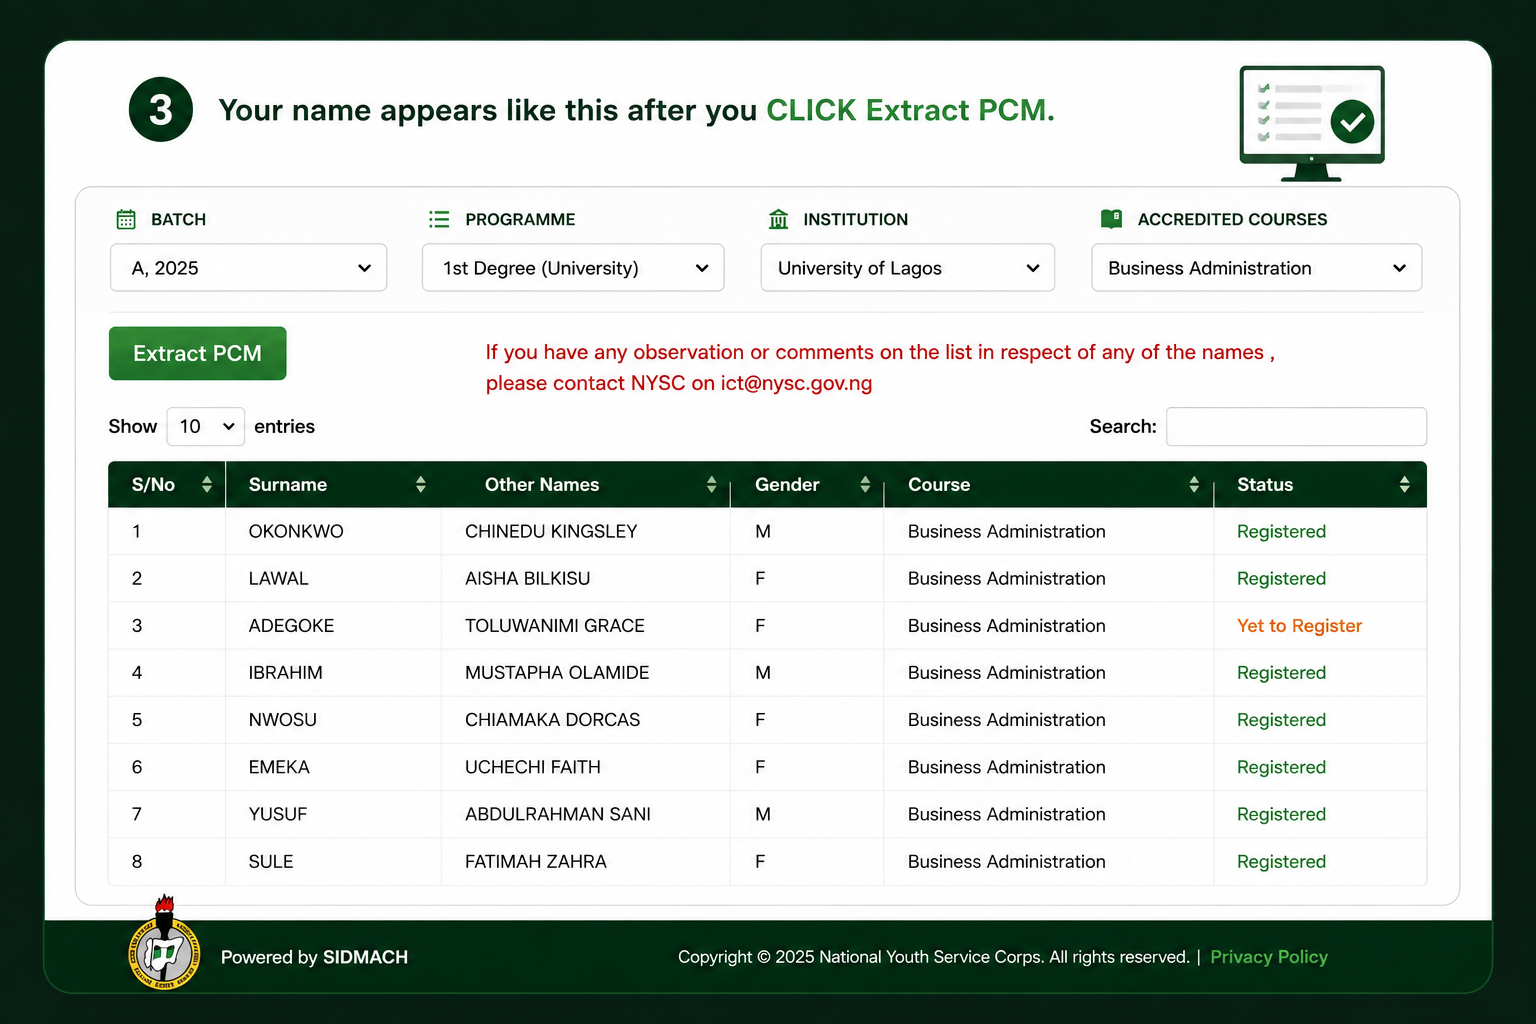Select the name FATIMAH ZAHRA

click(536, 862)
